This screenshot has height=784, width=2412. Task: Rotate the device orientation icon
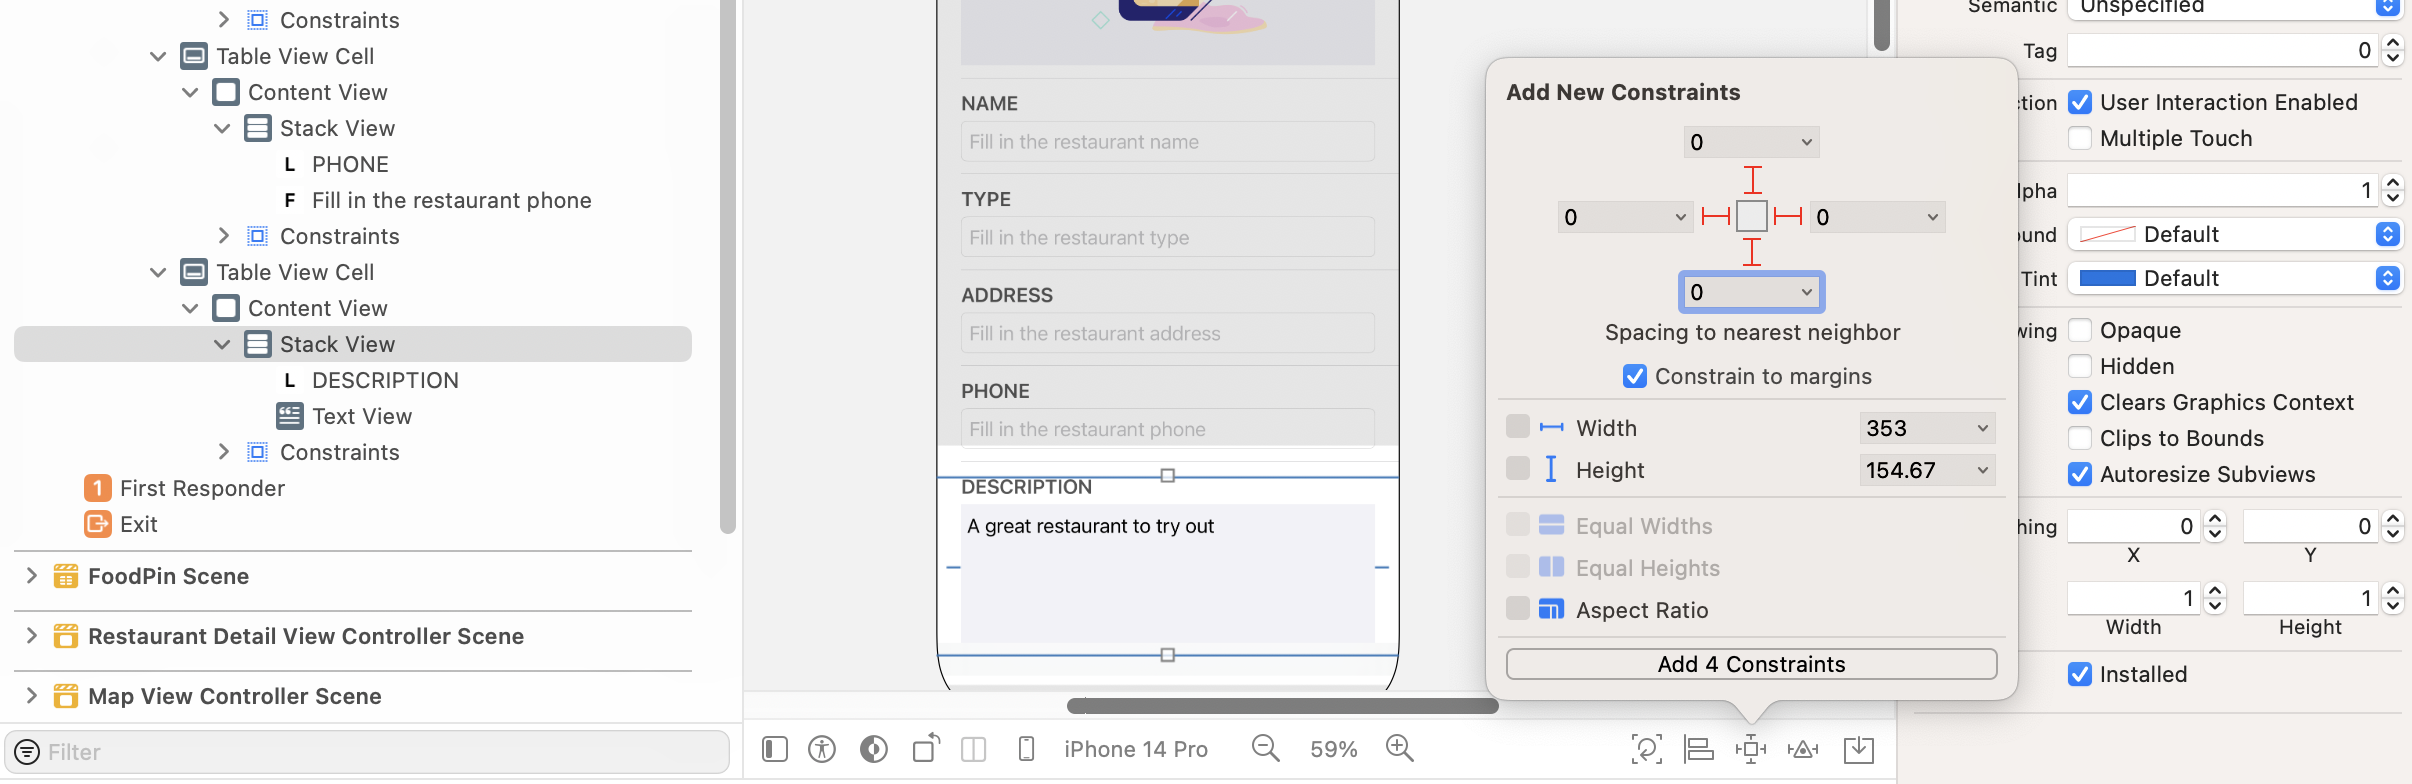[926, 748]
